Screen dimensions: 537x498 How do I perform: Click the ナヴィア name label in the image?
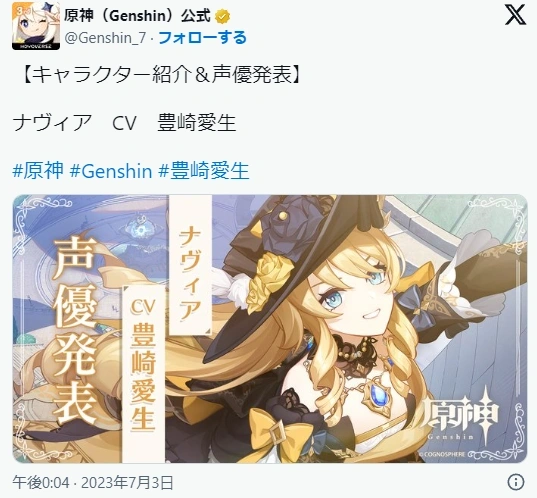click(x=190, y=274)
